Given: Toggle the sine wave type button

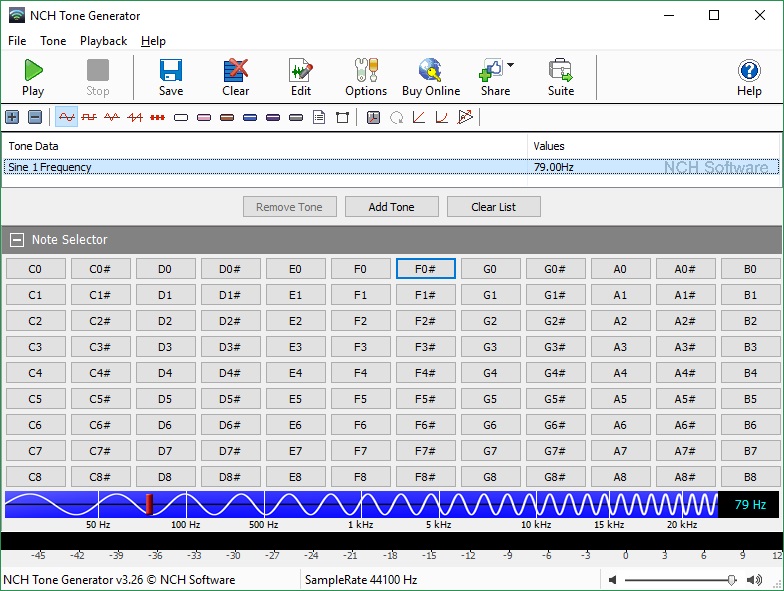Looking at the screenshot, I should coord(66,117).
